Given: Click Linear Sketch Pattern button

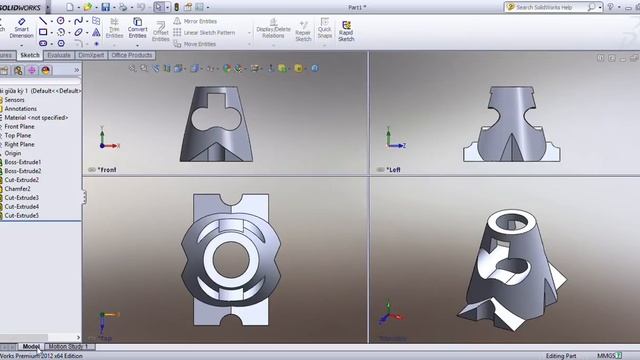Looking at the screenshot, I should point(204,32).
